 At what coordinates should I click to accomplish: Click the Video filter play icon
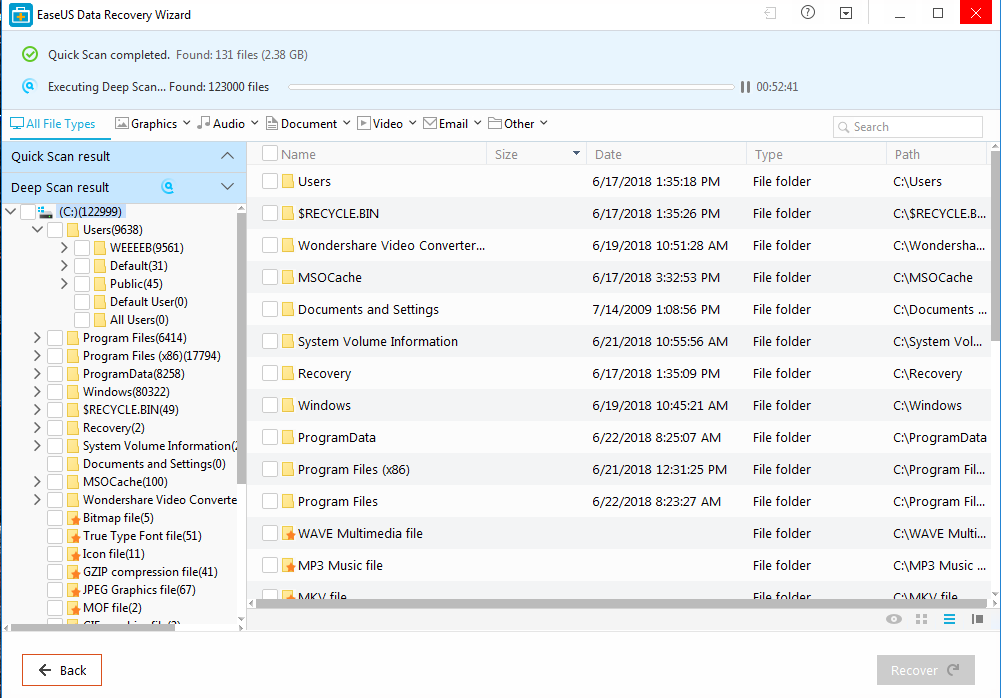coord(364,123)
